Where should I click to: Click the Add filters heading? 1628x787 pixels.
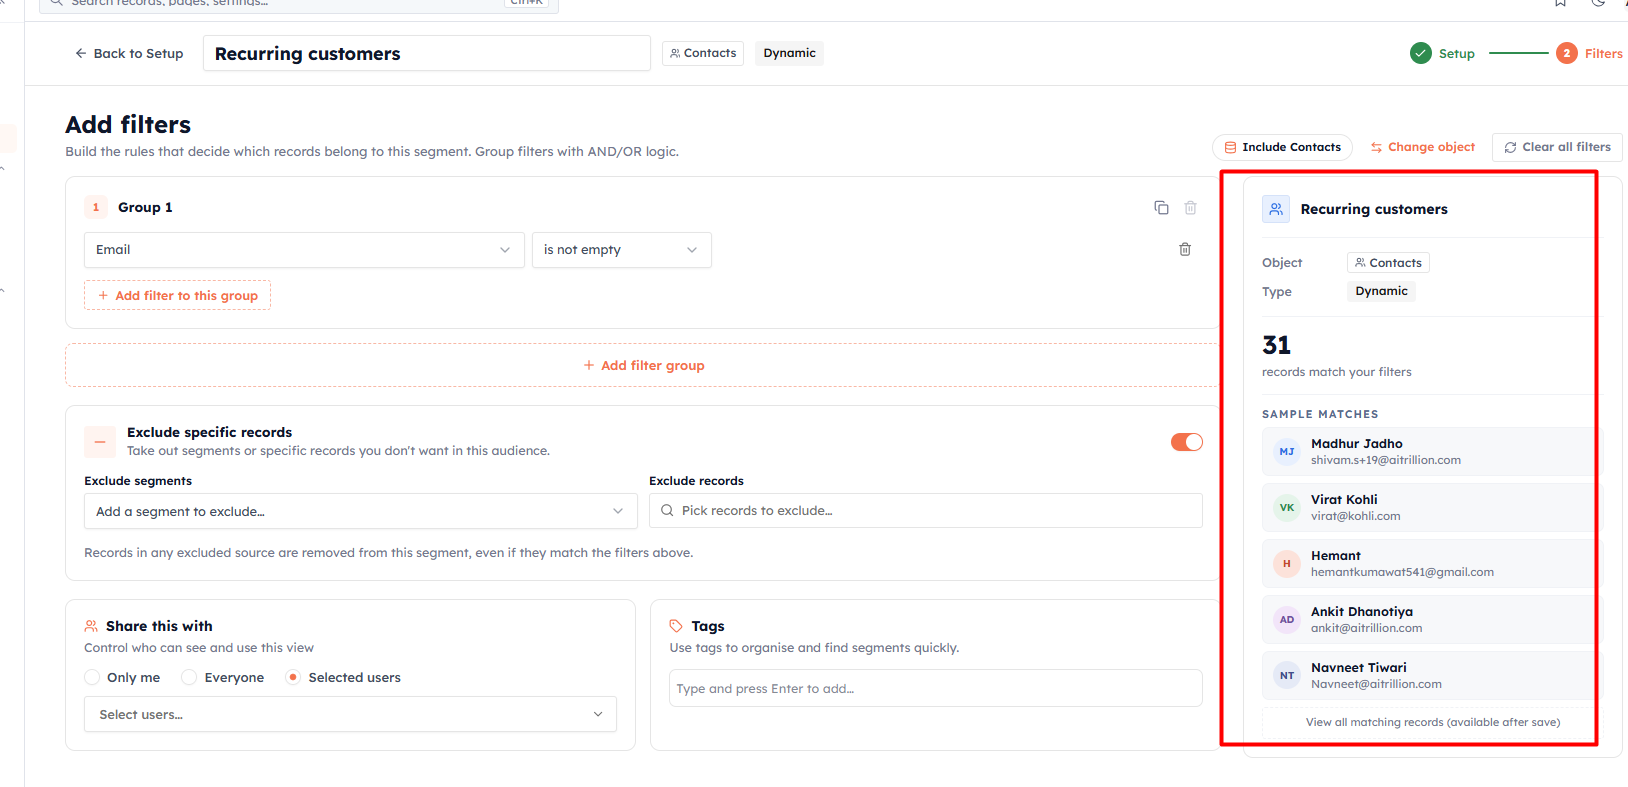[x=128, y=125]
